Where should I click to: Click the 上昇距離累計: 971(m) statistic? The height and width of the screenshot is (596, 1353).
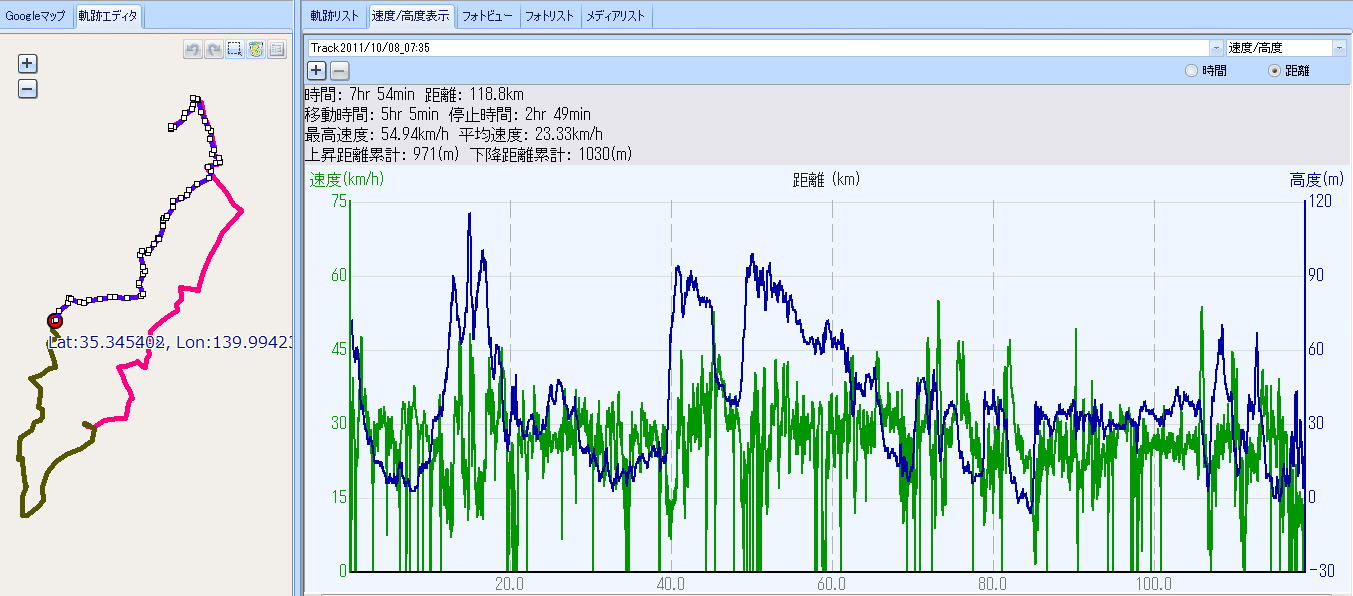(382, 155)
